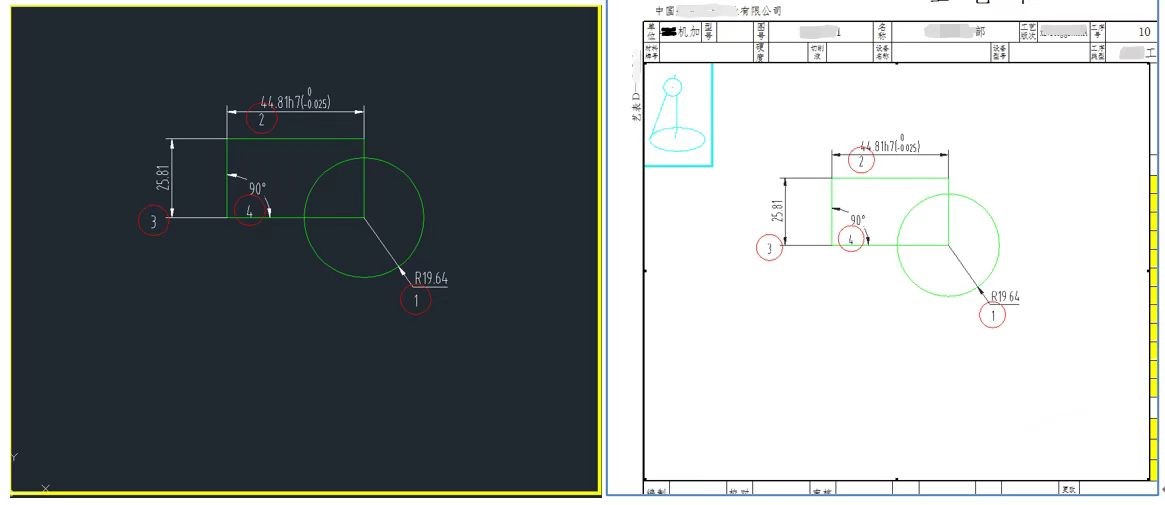Click balloon 4 in the dark viewport
Viewport: 1165px width, 505px height.
249,209
